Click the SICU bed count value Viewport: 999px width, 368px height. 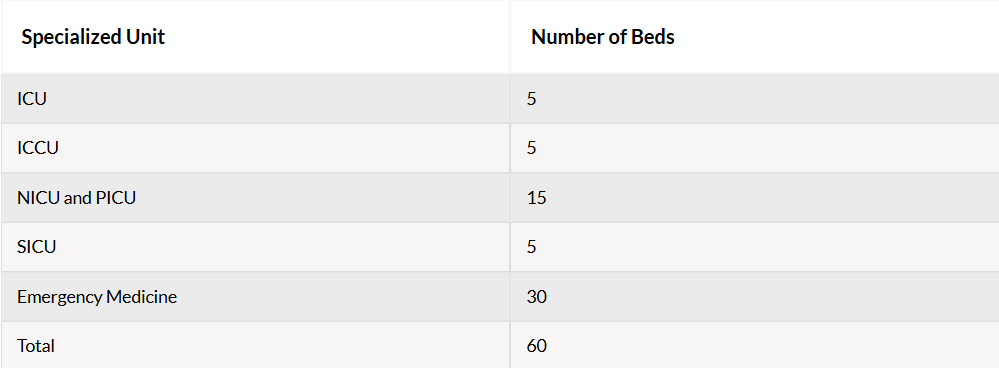coord(531,246)
